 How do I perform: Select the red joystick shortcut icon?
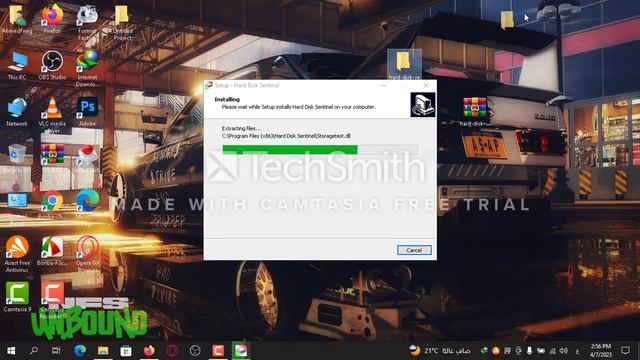click(87, 156)
